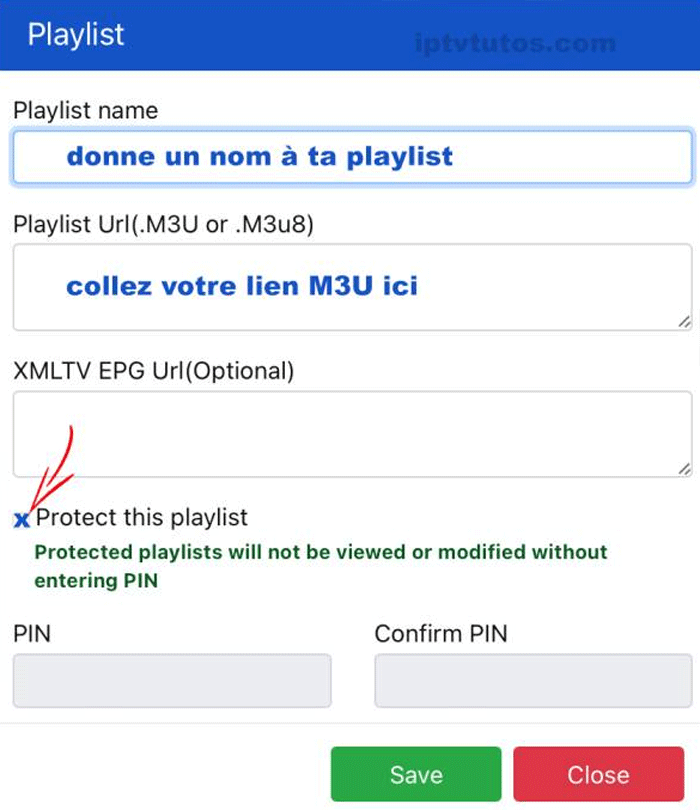Screen dimensions: 700x810
Task: Grab the resize handle of Playlist Url box
Action: (x=685, y=322)
